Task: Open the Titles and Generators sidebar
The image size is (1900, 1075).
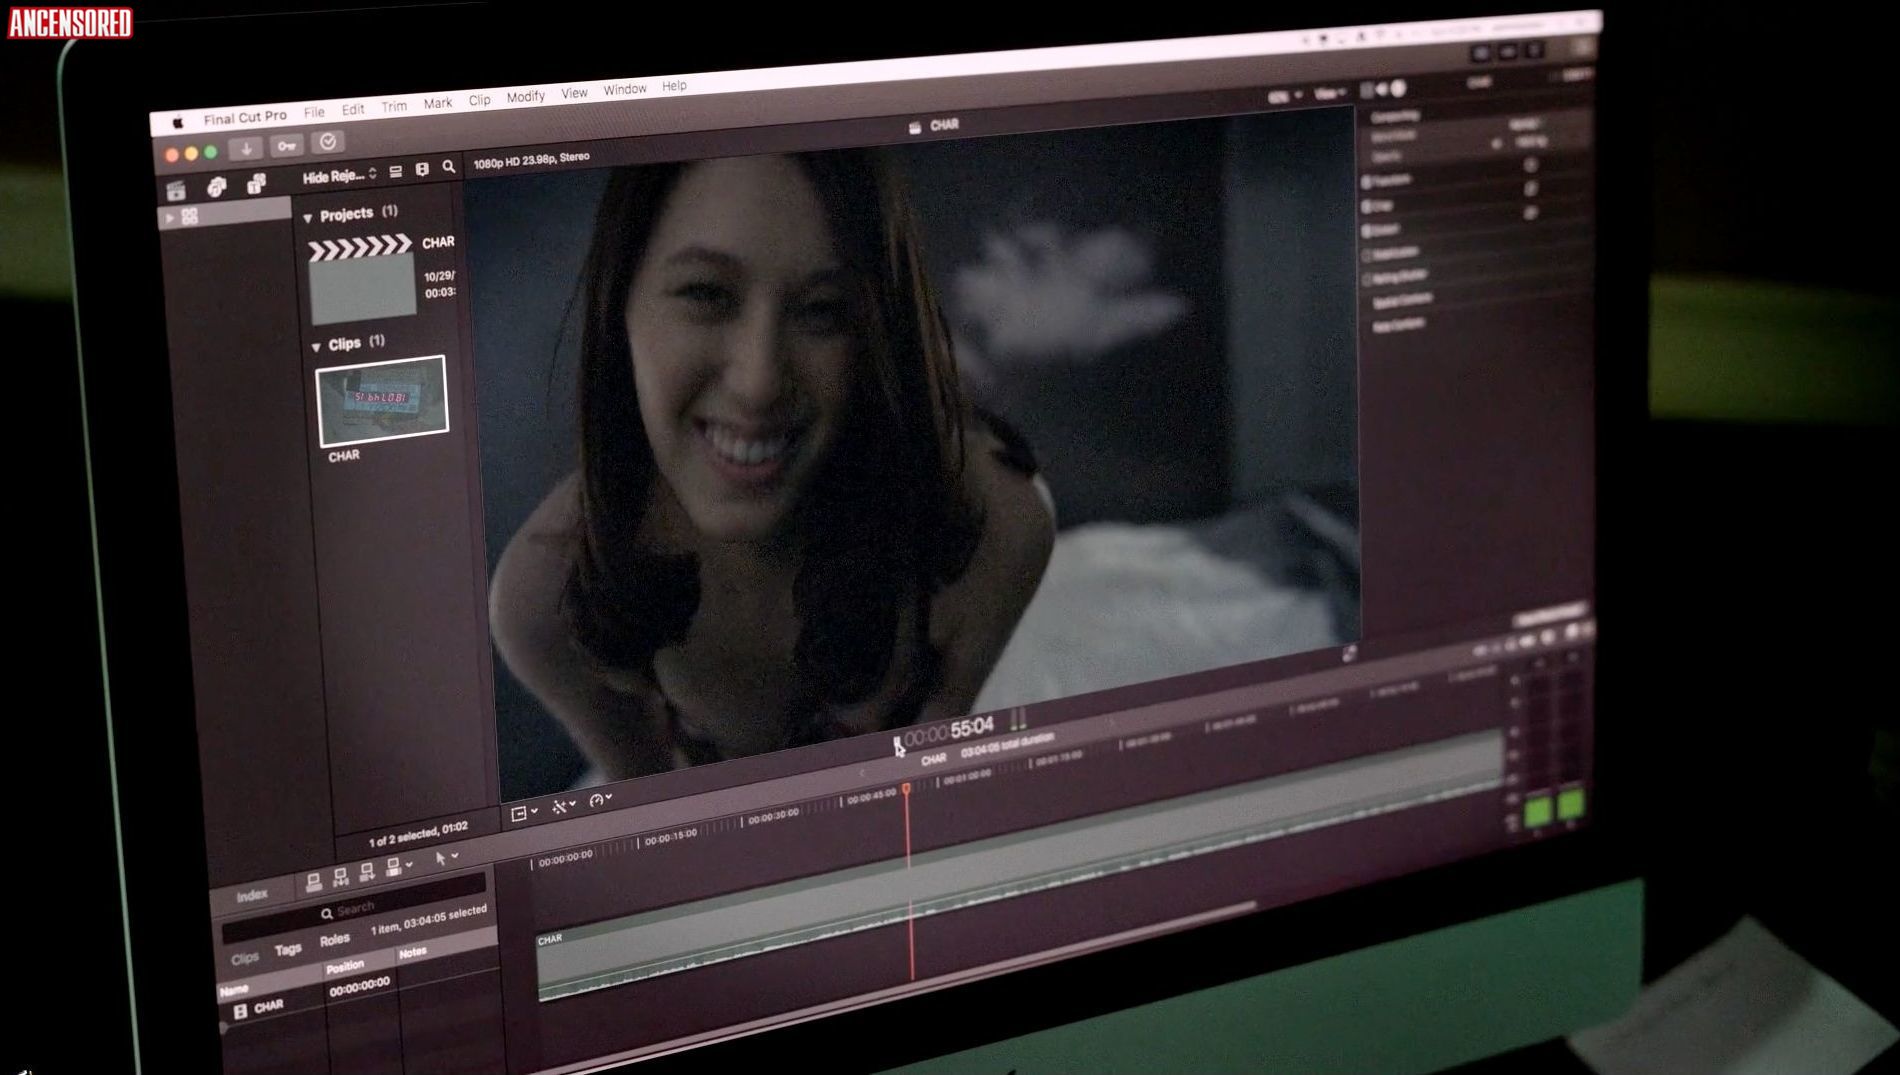Action: coord(256,183)
